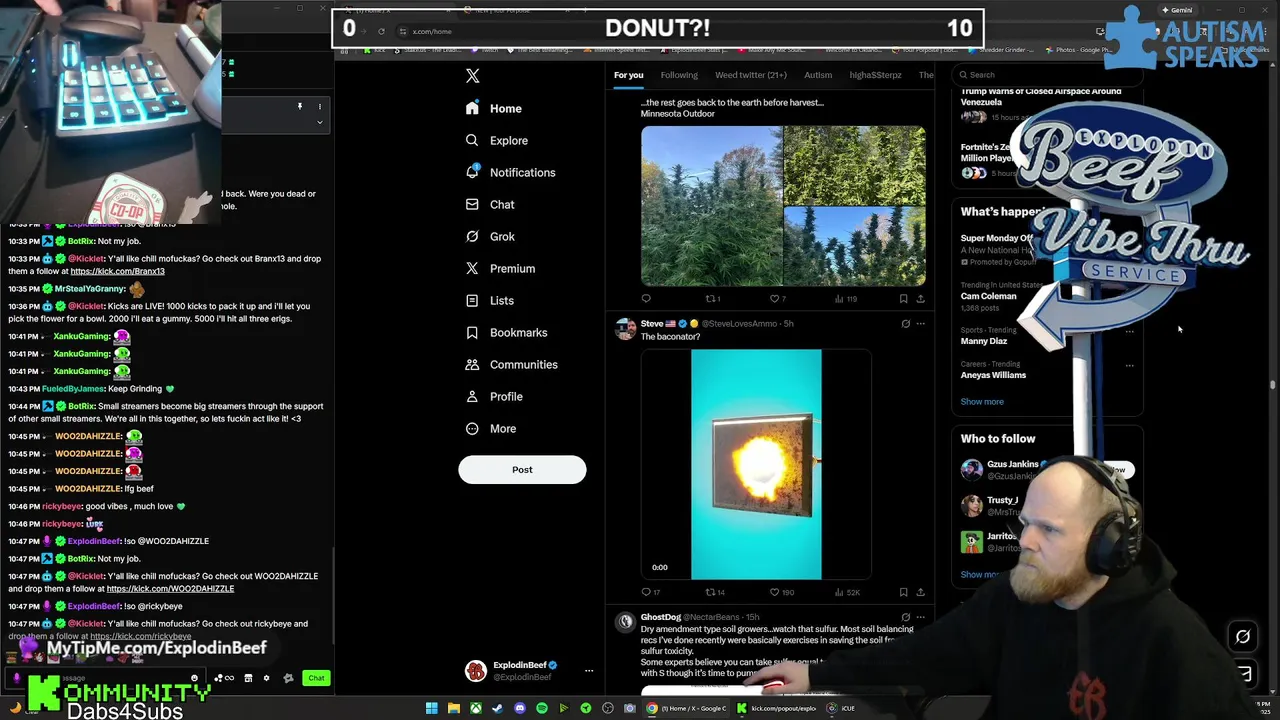Open Explore search icon in sidebar
1280x720 pixels.
(x=472, y=140)
